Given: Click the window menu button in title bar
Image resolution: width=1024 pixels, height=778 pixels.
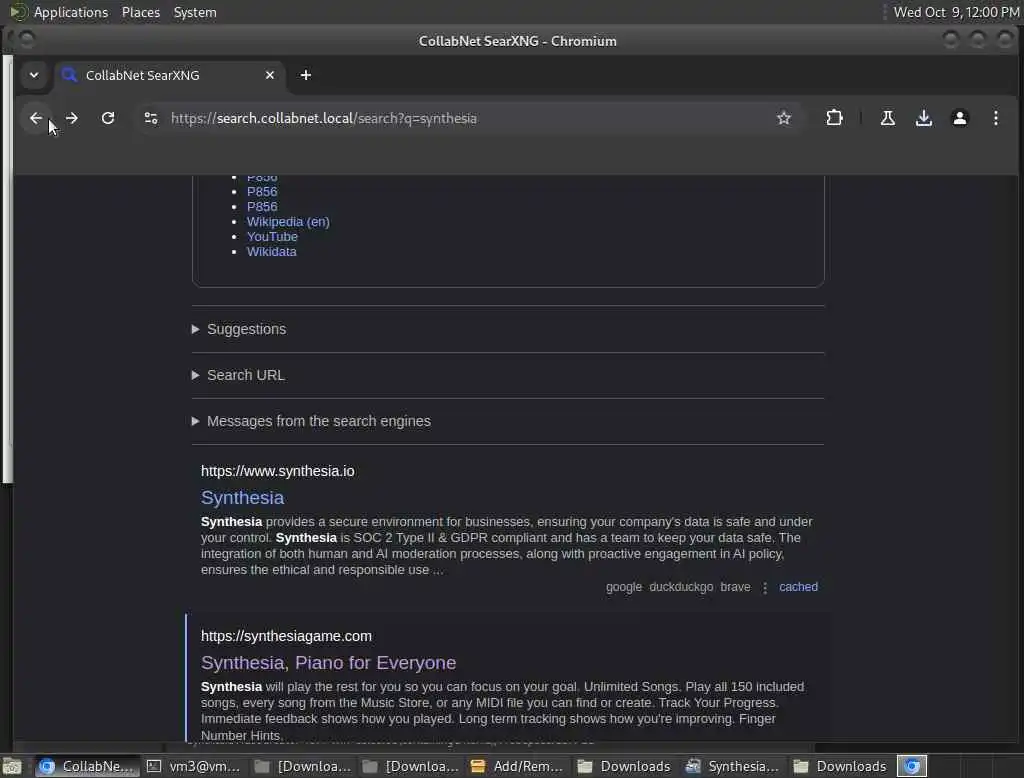Looking at the screenshot, I should click(25, 41).
